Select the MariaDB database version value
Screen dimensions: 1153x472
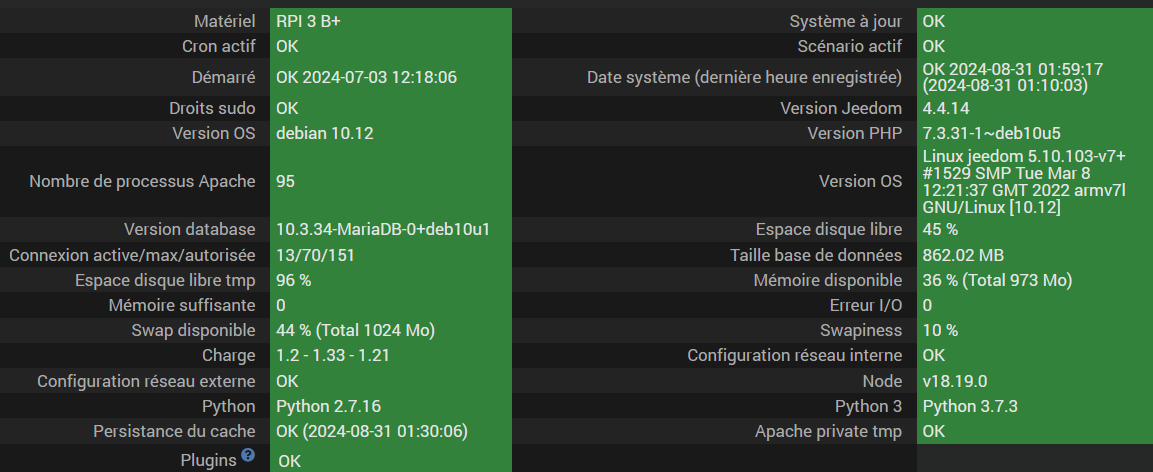click(x=382, y=230)
